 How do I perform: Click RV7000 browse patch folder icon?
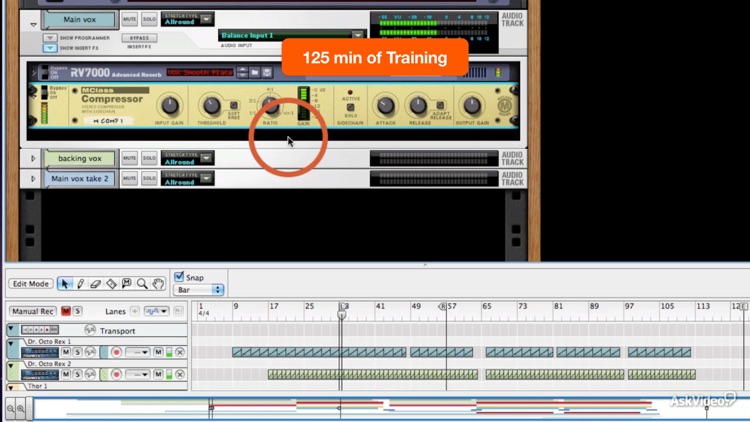[255, 72]
